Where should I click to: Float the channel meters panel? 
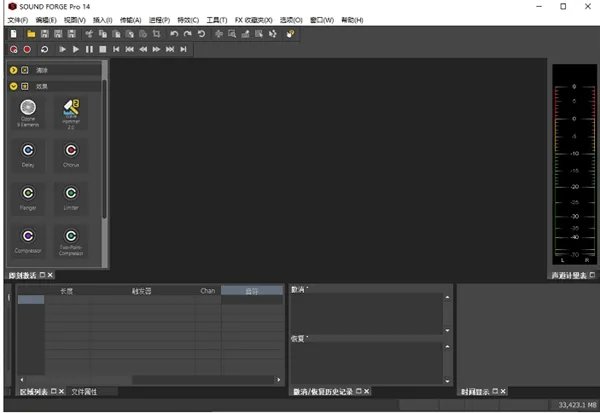[x=592, y=275]
